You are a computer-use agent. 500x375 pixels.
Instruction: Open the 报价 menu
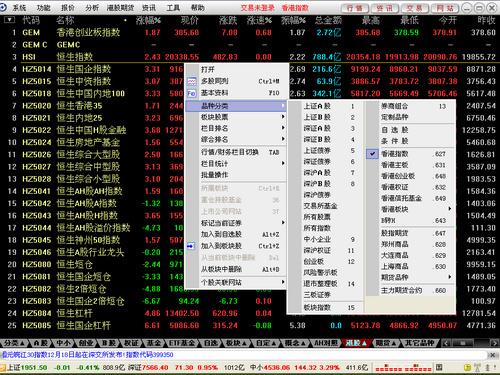tap(68, 7)
